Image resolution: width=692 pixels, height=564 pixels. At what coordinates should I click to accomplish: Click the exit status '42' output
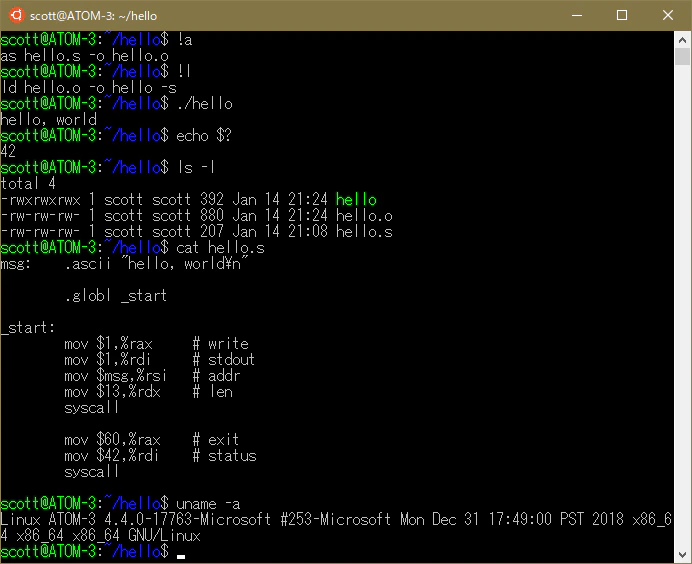(8, 151)
